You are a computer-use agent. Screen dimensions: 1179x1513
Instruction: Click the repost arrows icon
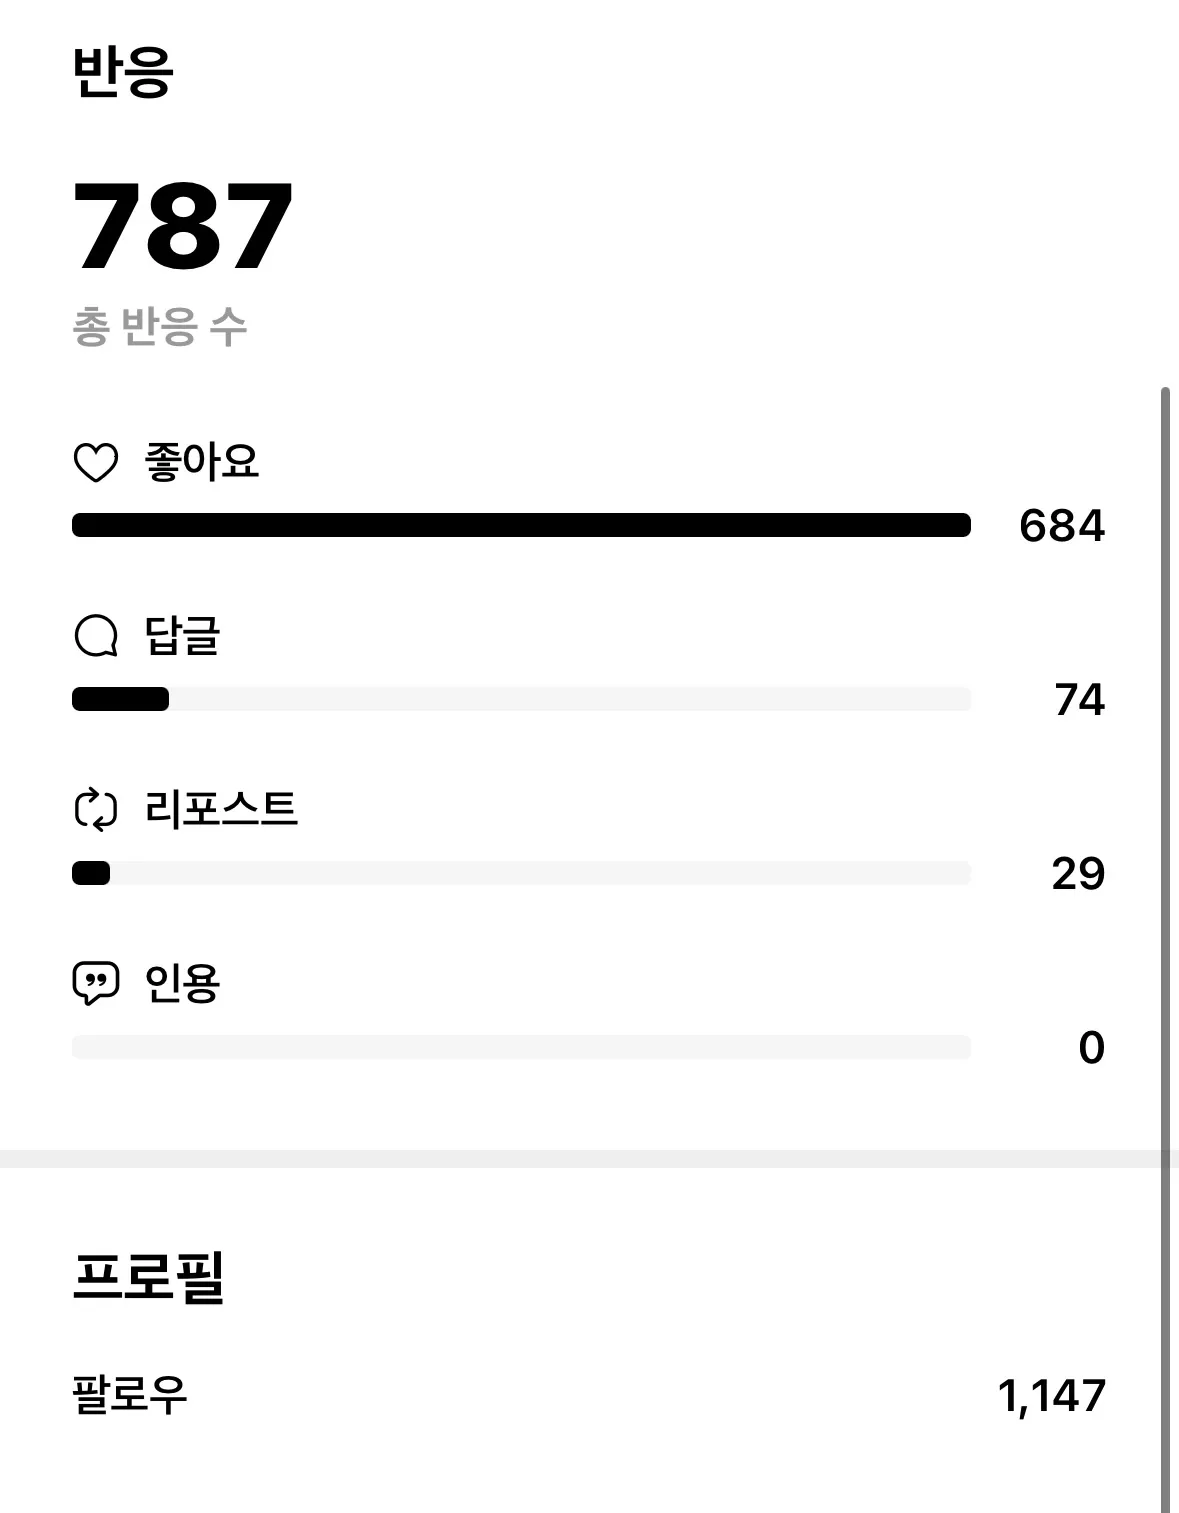click(96, 810)
